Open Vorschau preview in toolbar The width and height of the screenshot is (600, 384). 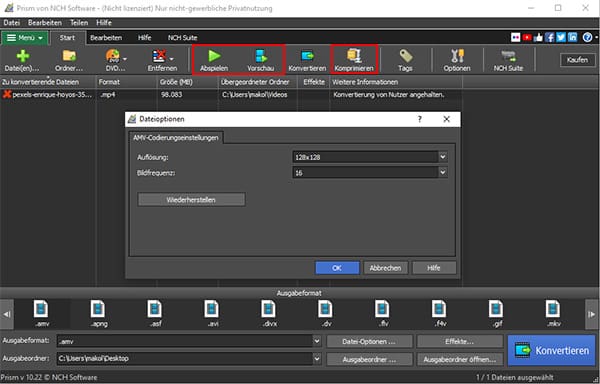[261, 56]
